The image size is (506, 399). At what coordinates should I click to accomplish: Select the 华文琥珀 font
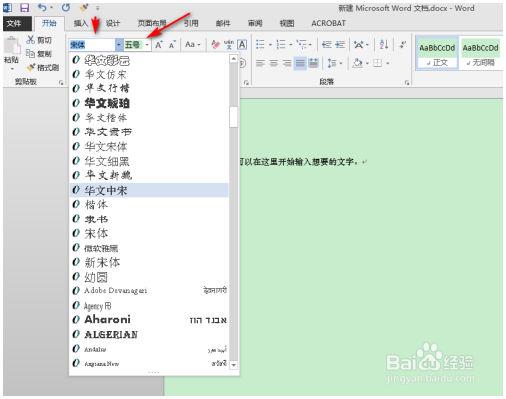click(149, 103)
